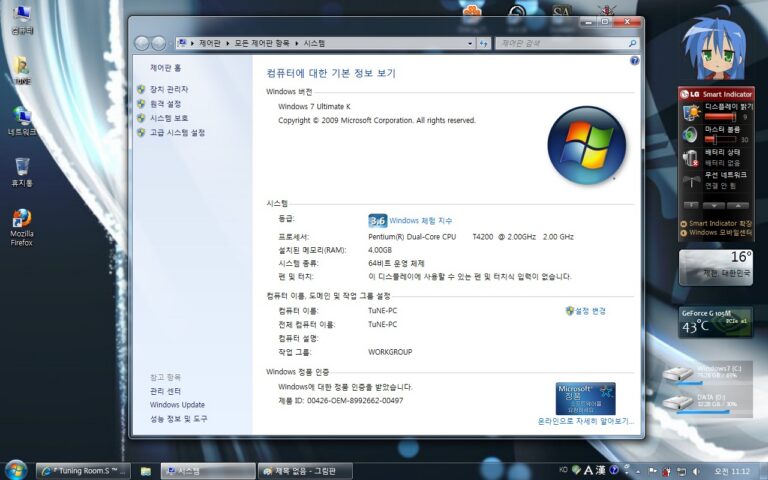768x480 pixels.
Task: Toggle the IME A input mode
Action: click(588, 470)
